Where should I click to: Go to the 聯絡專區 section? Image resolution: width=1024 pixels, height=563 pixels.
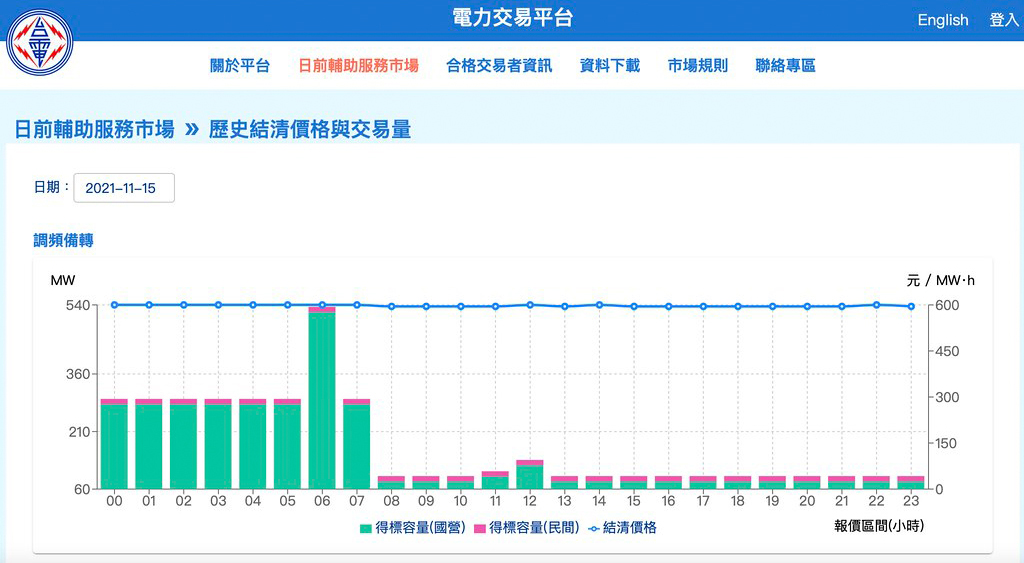[x=786, y=66]
